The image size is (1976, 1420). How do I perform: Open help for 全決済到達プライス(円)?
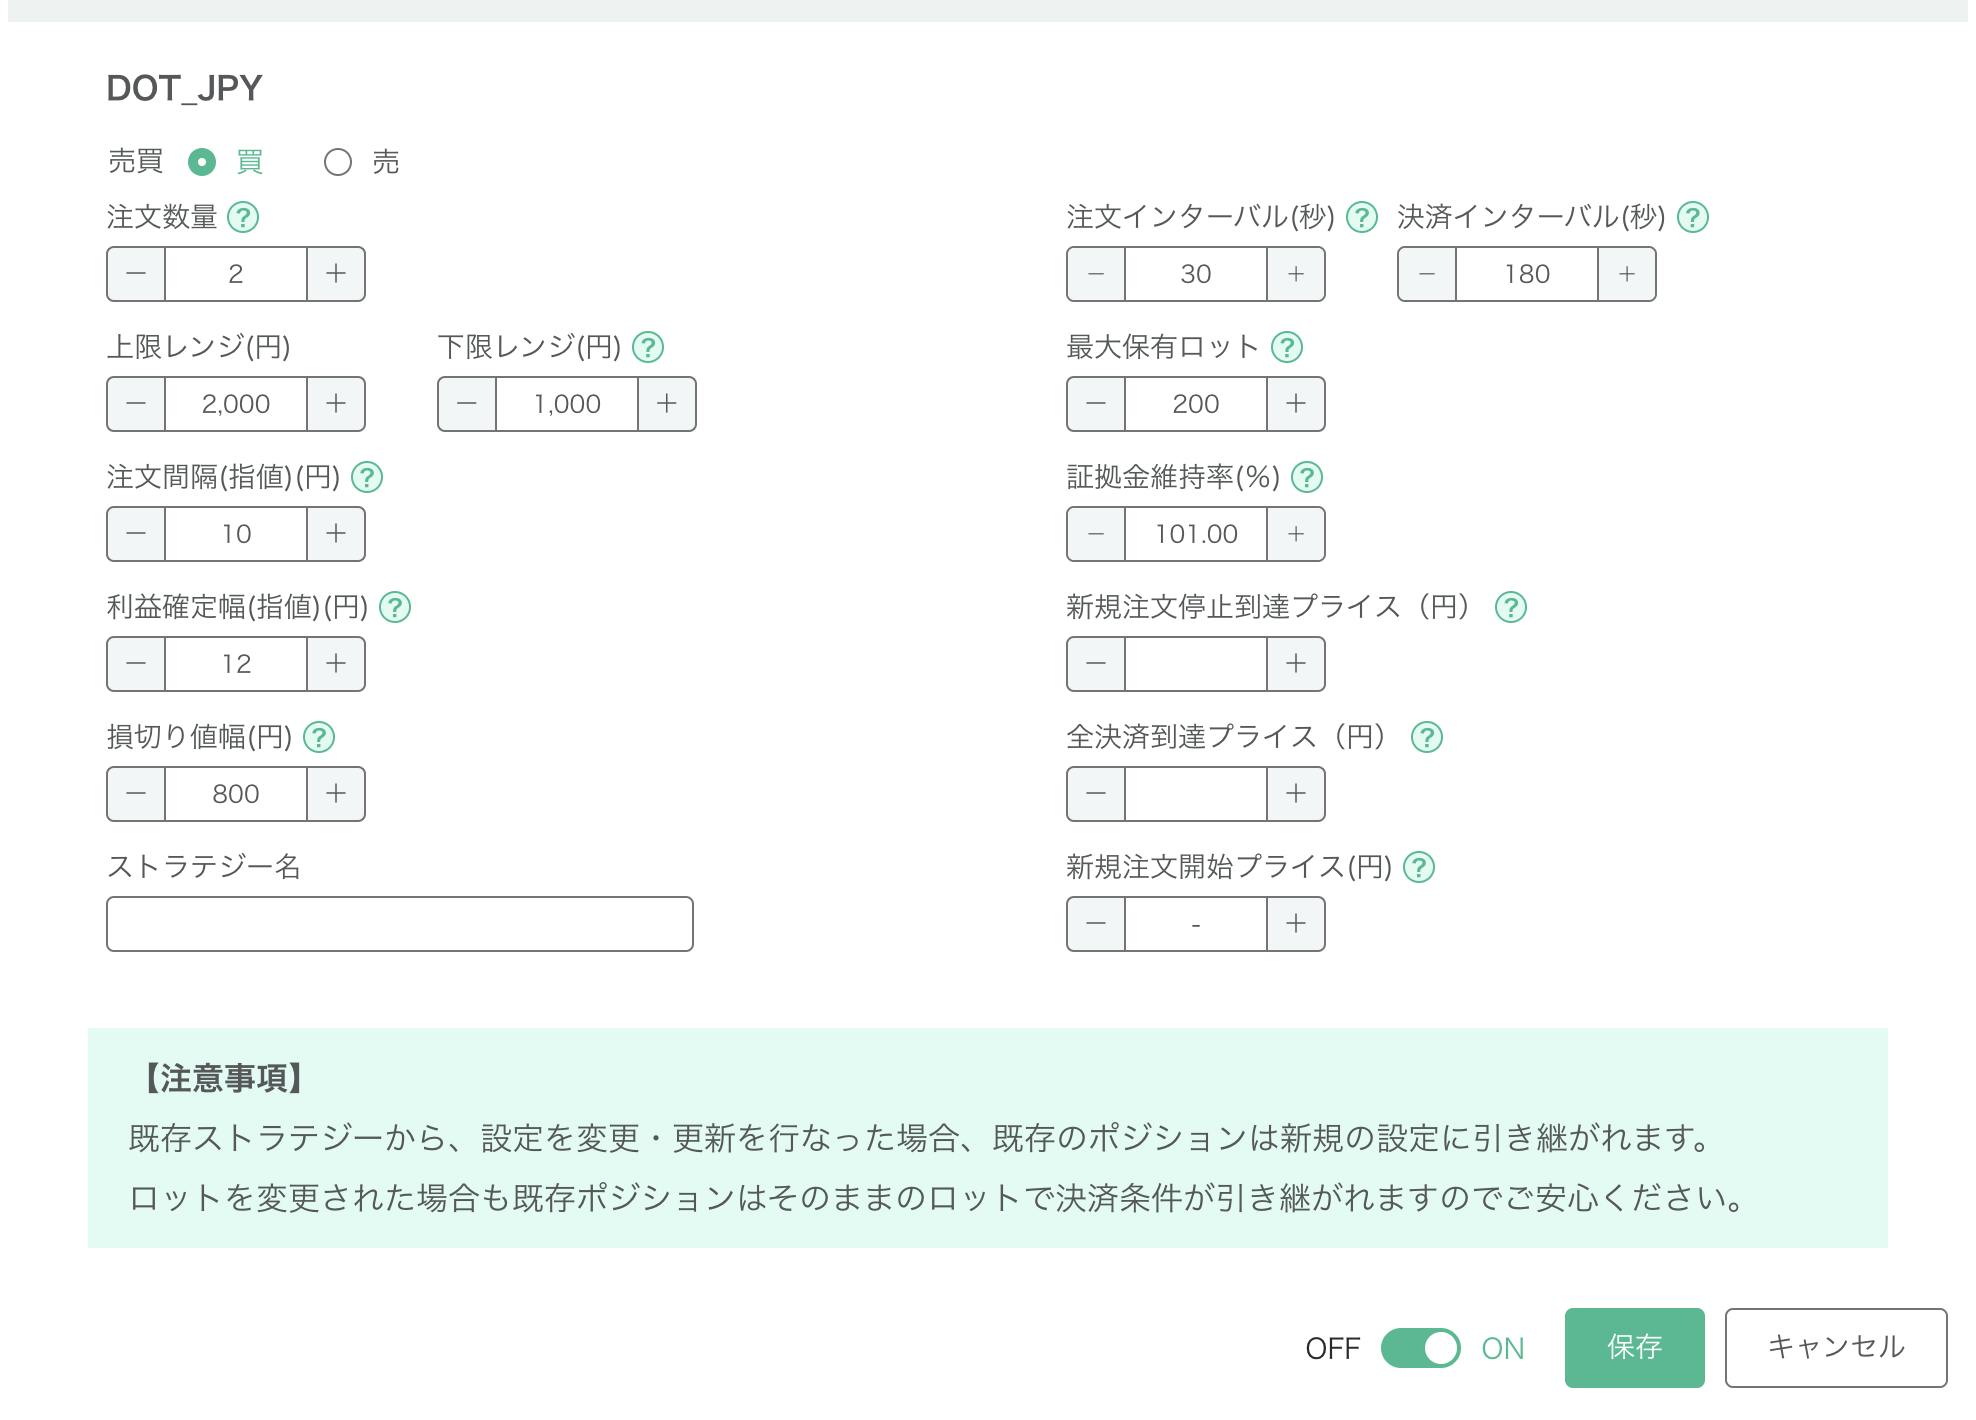tap(1429, 737)
